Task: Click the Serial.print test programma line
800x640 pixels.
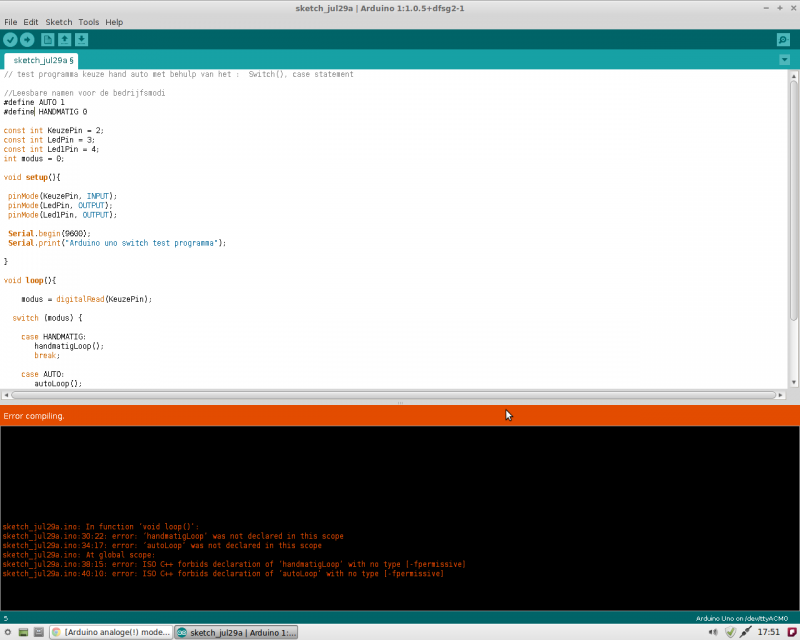Action: [x=117, y=243]
